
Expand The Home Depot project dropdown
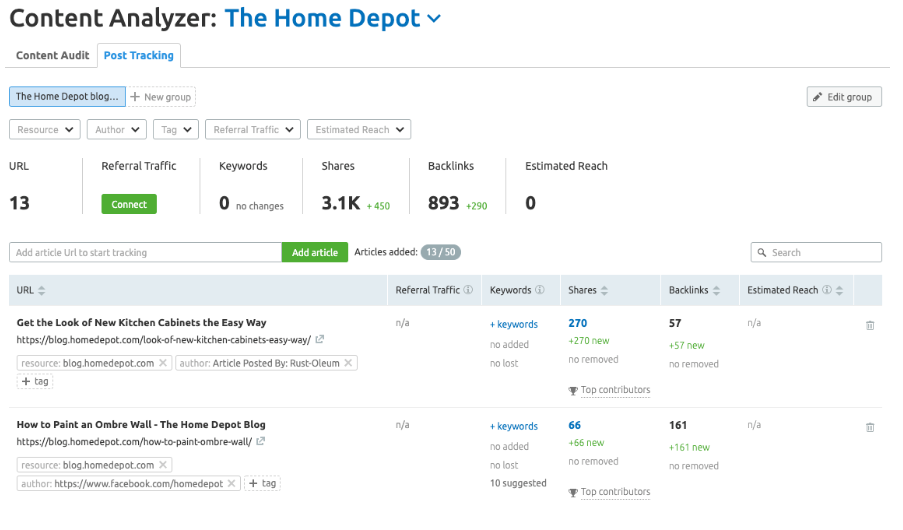pos(433,18)
